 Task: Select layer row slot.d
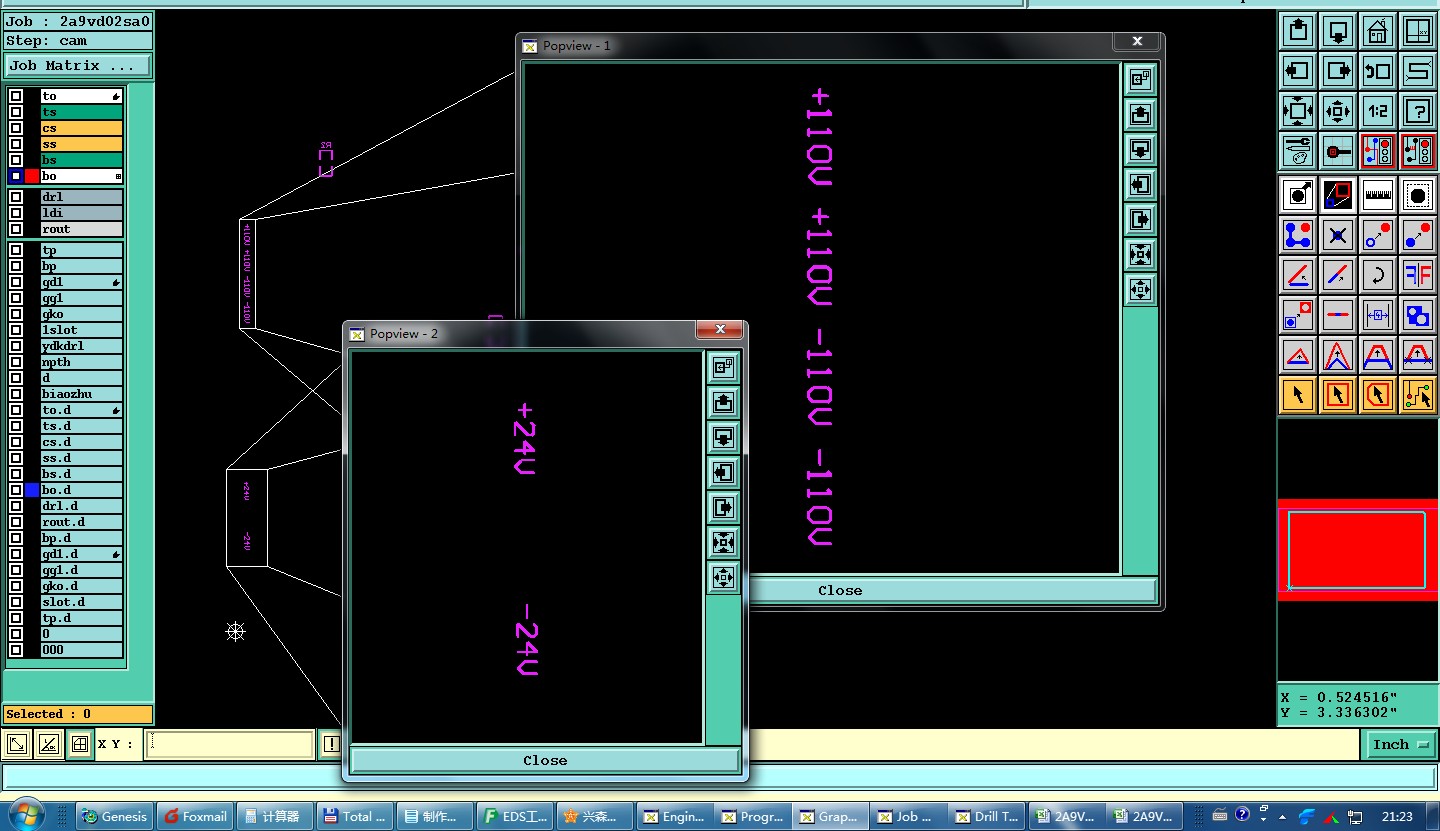(x=81, y=602)
